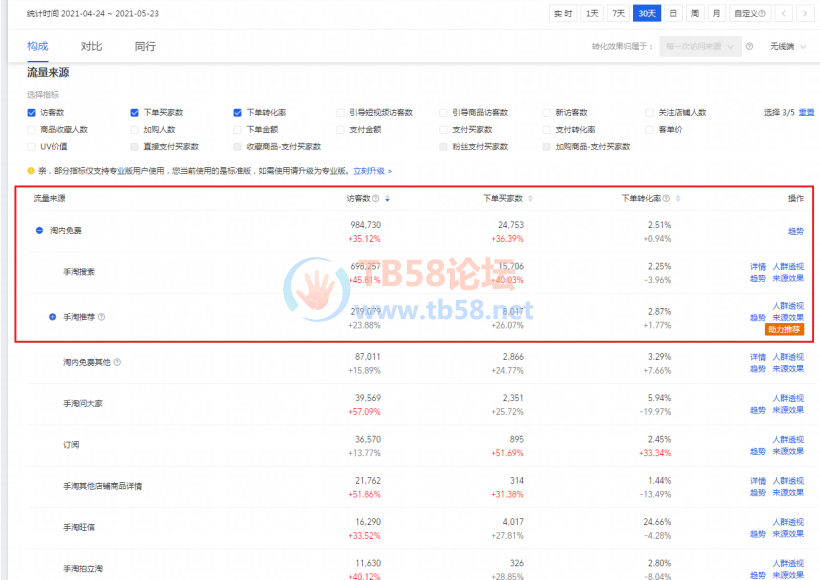820x580 pixels.
Task: Click help icon next to 手淘推荐
Action: pos(101,317)
